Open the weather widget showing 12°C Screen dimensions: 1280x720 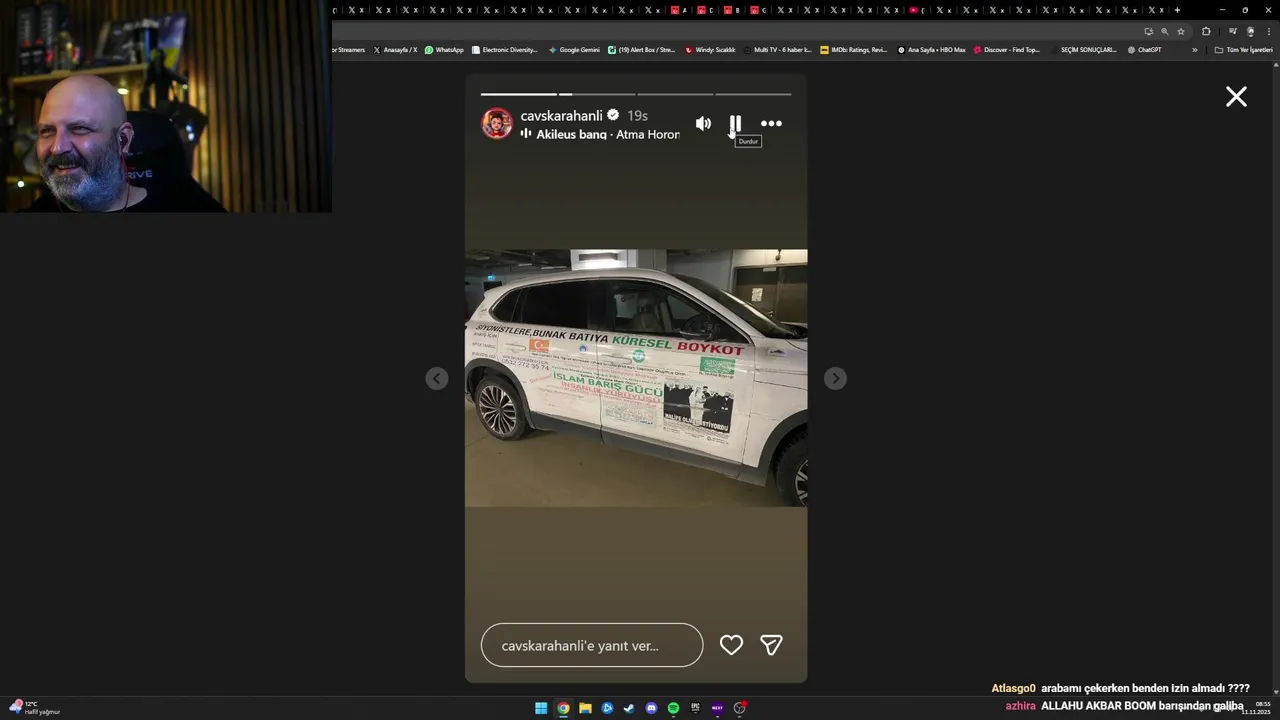point(35,708)
